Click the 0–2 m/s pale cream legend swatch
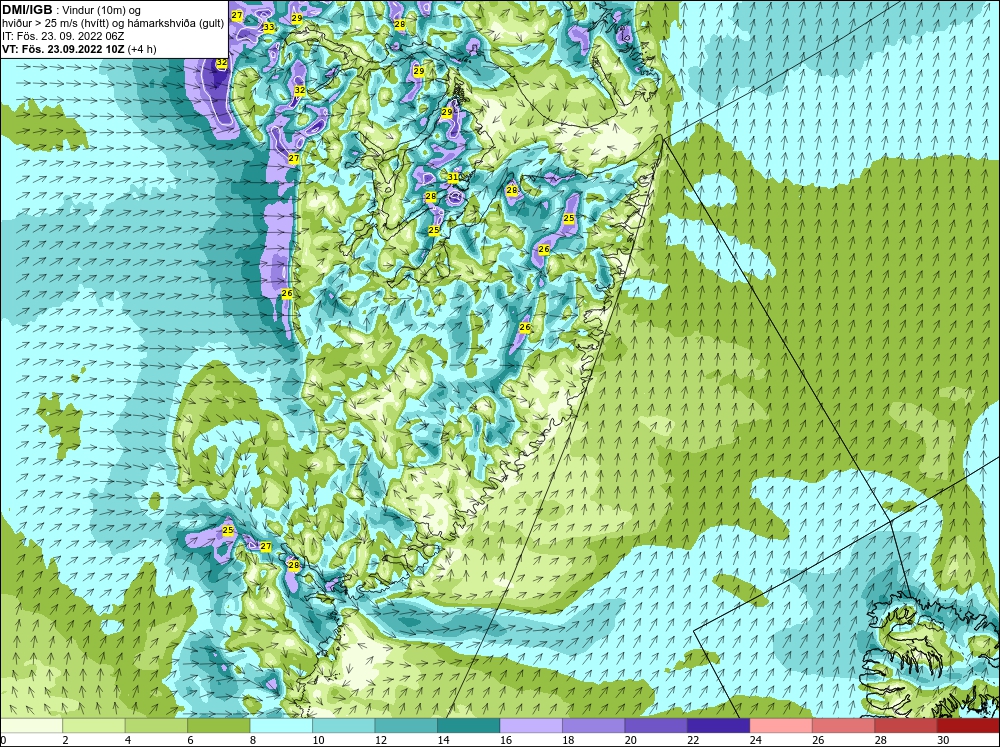1000x747 pixels. pyautogui.click(x=32, y=725)
